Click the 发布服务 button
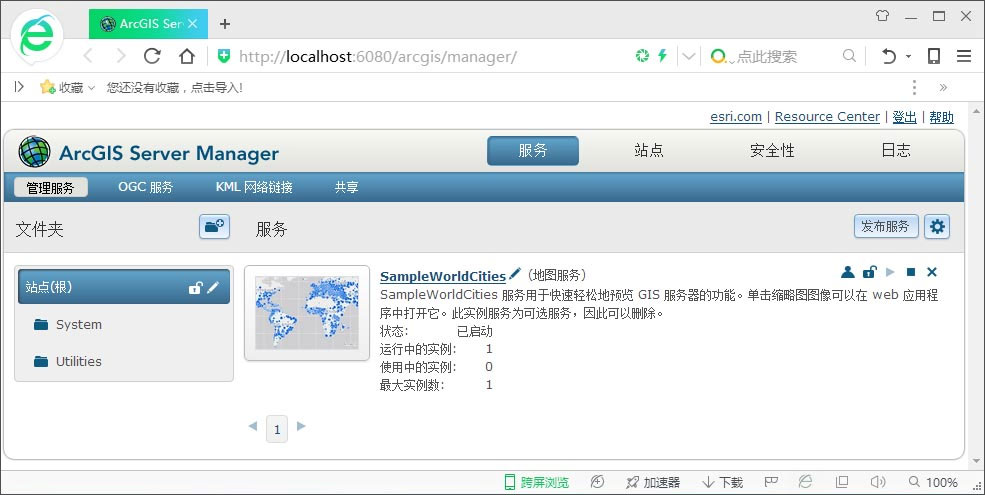Screen dimensions: 985x495 (x=886, y=227)
